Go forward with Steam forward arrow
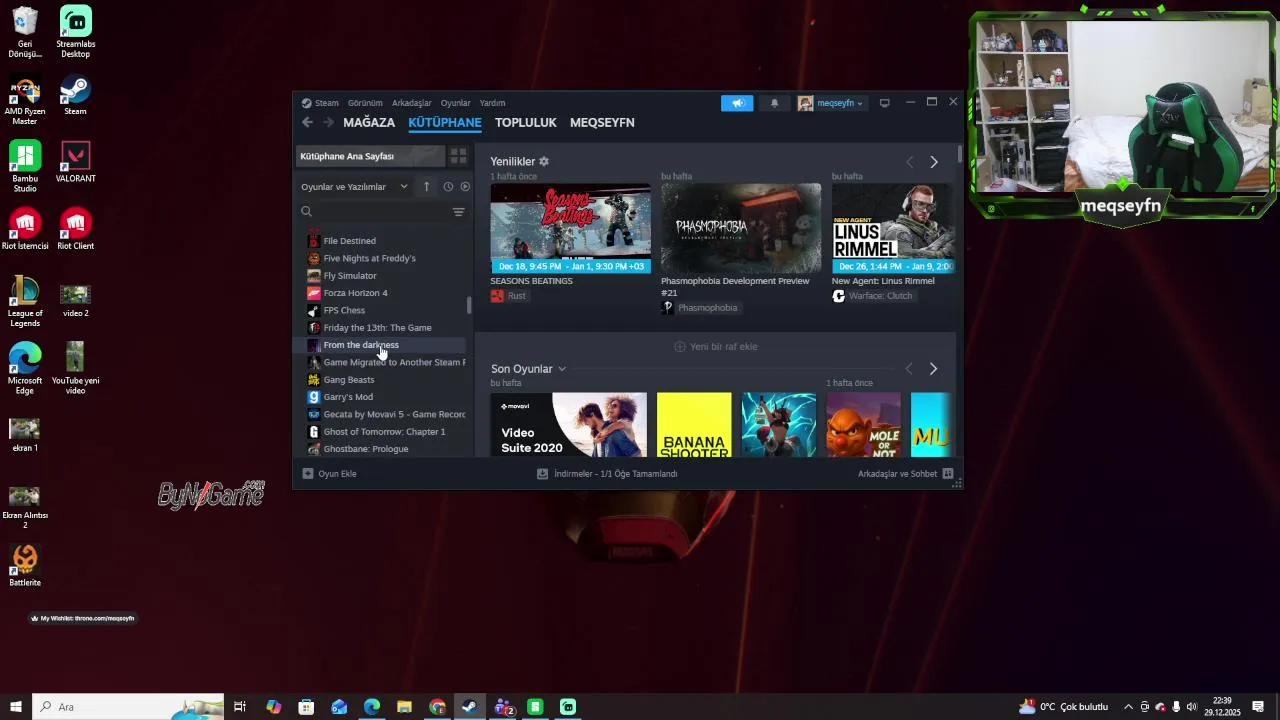The width and height of the screenshot is (1280, 720). click(x=328, y=122)
